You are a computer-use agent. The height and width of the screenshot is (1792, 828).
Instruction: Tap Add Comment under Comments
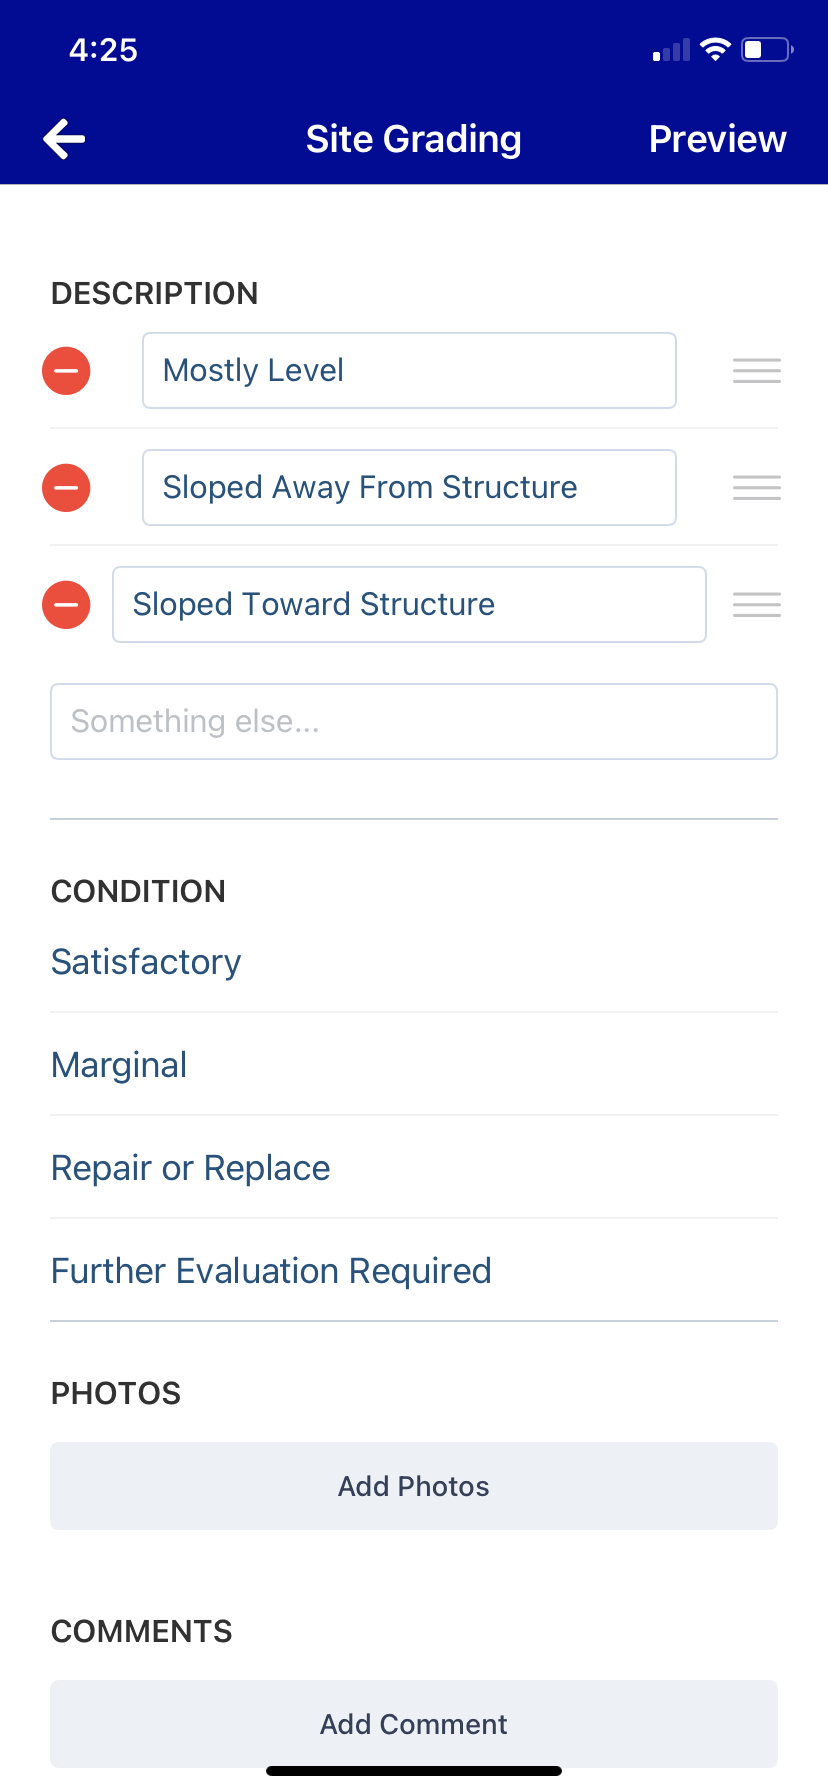click(x=413, y=1724)
